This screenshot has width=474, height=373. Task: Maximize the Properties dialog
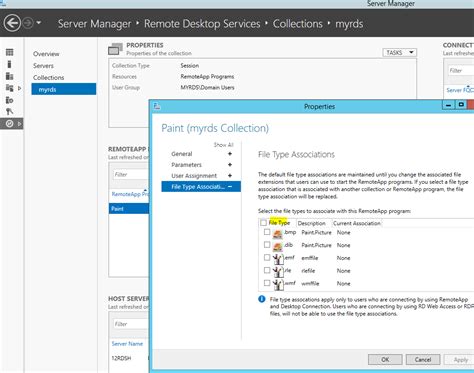click(461, 105)
